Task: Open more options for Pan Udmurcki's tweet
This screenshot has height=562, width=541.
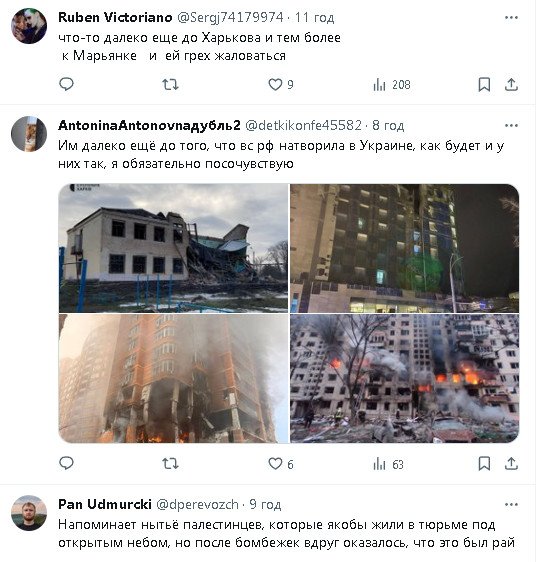Action: (x=511, y=505)
